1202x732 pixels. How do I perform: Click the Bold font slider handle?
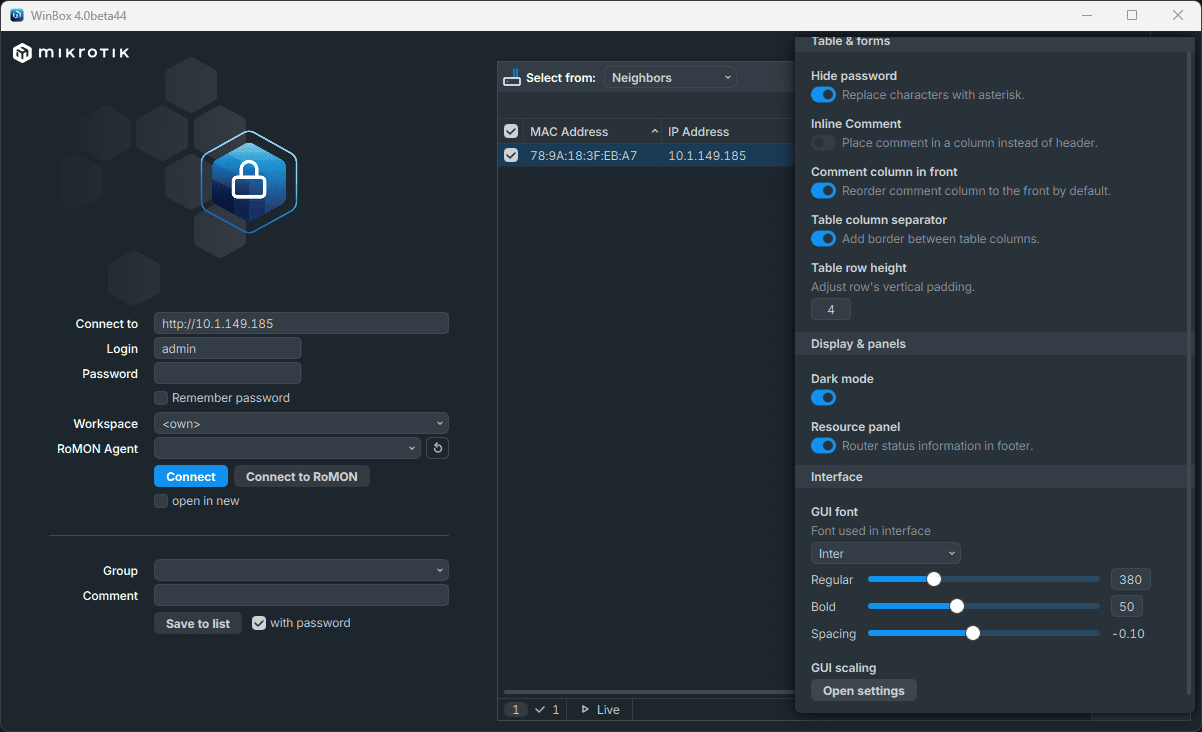click(x=956, y=606)
